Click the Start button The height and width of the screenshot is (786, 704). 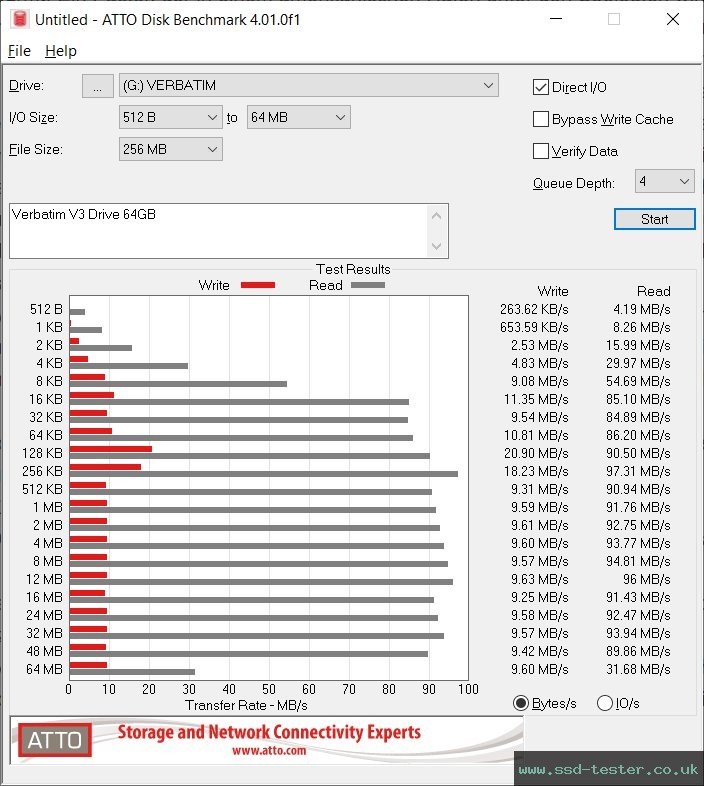coord(654,219)
